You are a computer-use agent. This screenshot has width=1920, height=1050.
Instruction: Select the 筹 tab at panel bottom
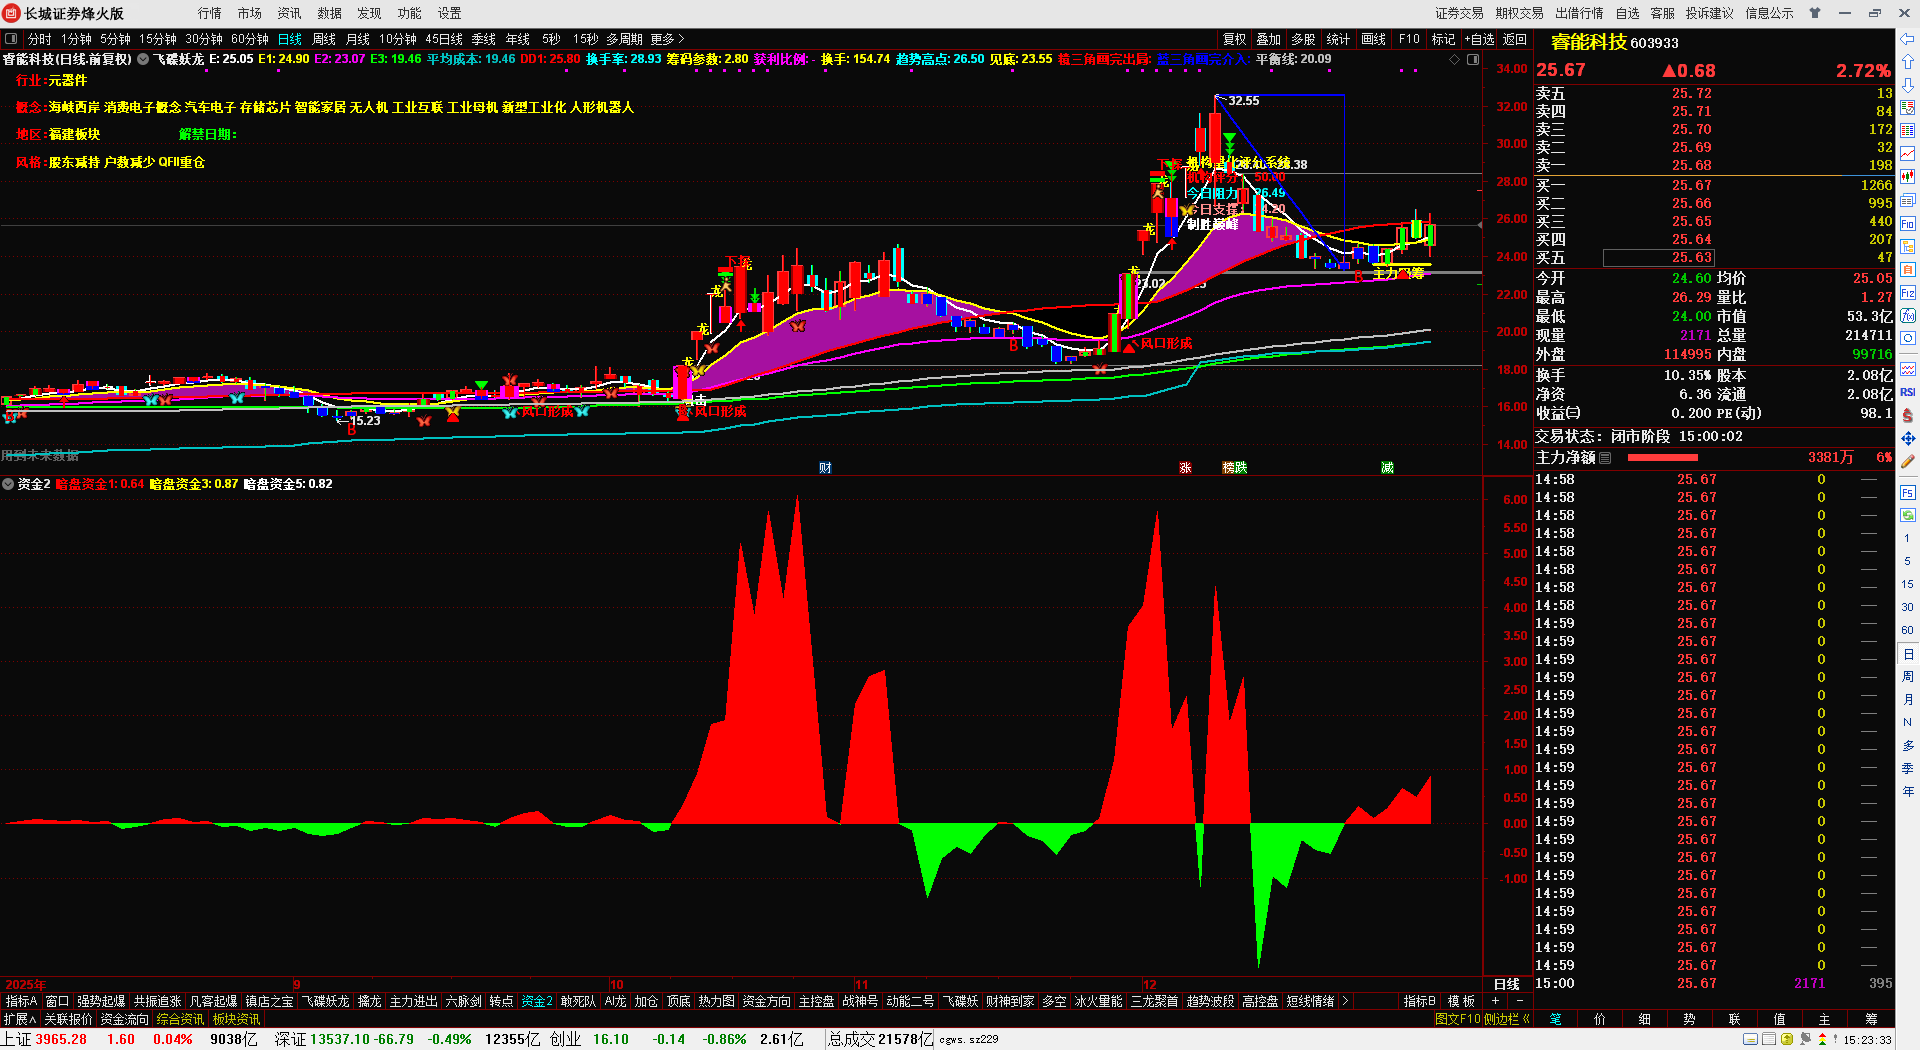[x=1871, y=1019]
